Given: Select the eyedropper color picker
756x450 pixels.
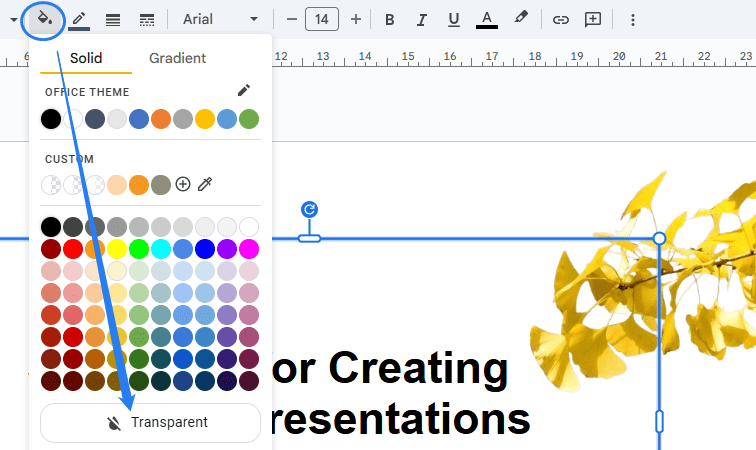Looking at the screenshot, I should click(x=205, y=184).
